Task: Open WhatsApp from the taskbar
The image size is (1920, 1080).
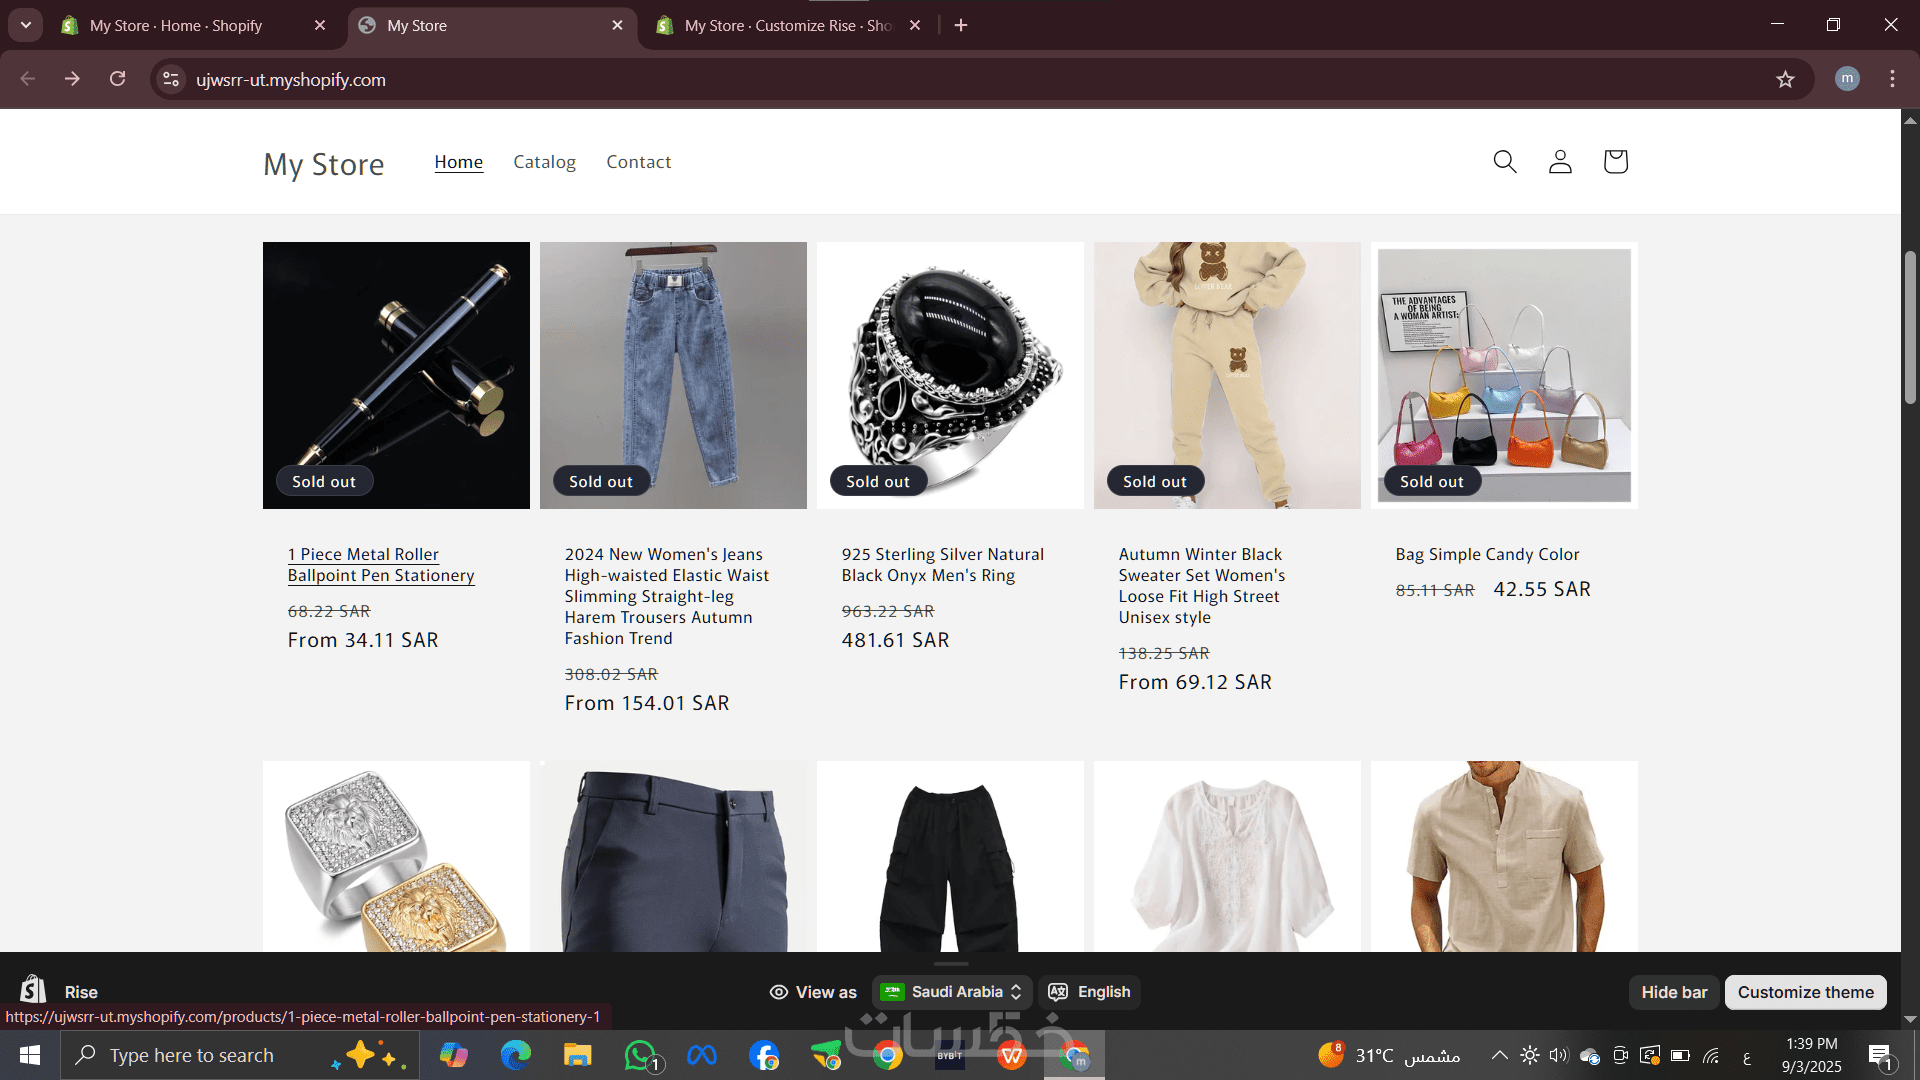Action: point(640,1055)
